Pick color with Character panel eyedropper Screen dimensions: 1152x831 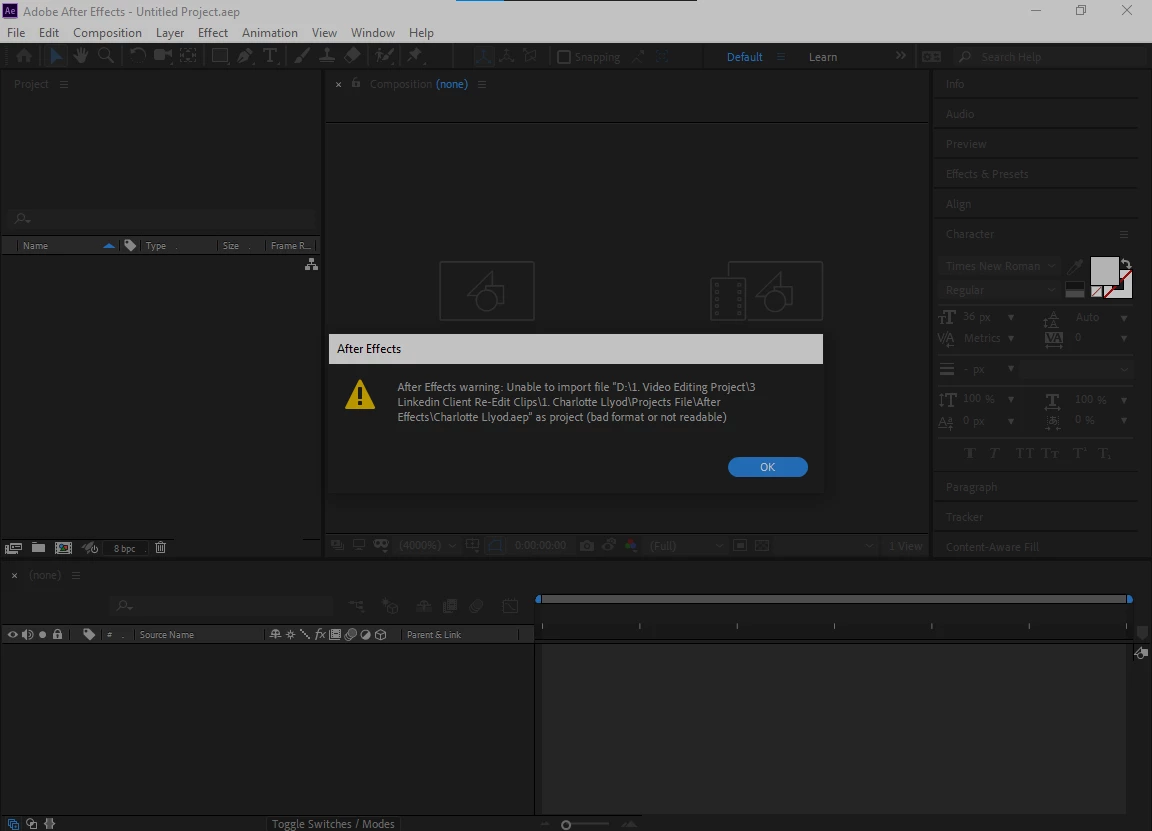1075,266
